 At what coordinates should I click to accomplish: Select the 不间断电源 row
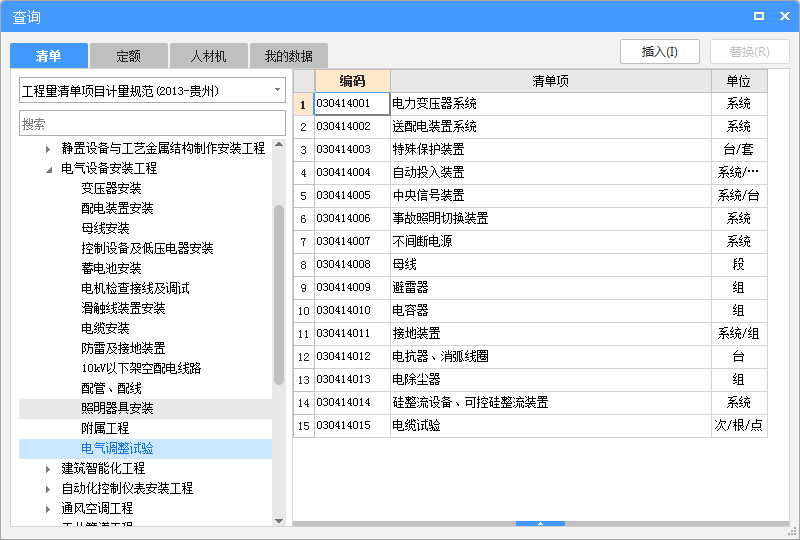531,241
